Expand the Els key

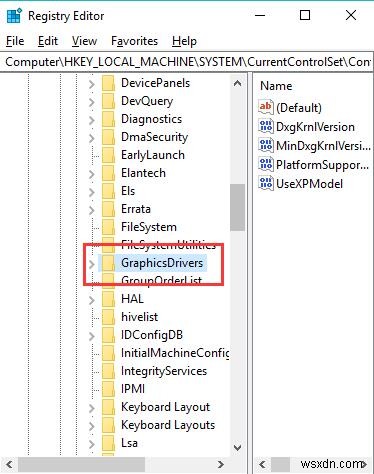(x=92, y=192)
